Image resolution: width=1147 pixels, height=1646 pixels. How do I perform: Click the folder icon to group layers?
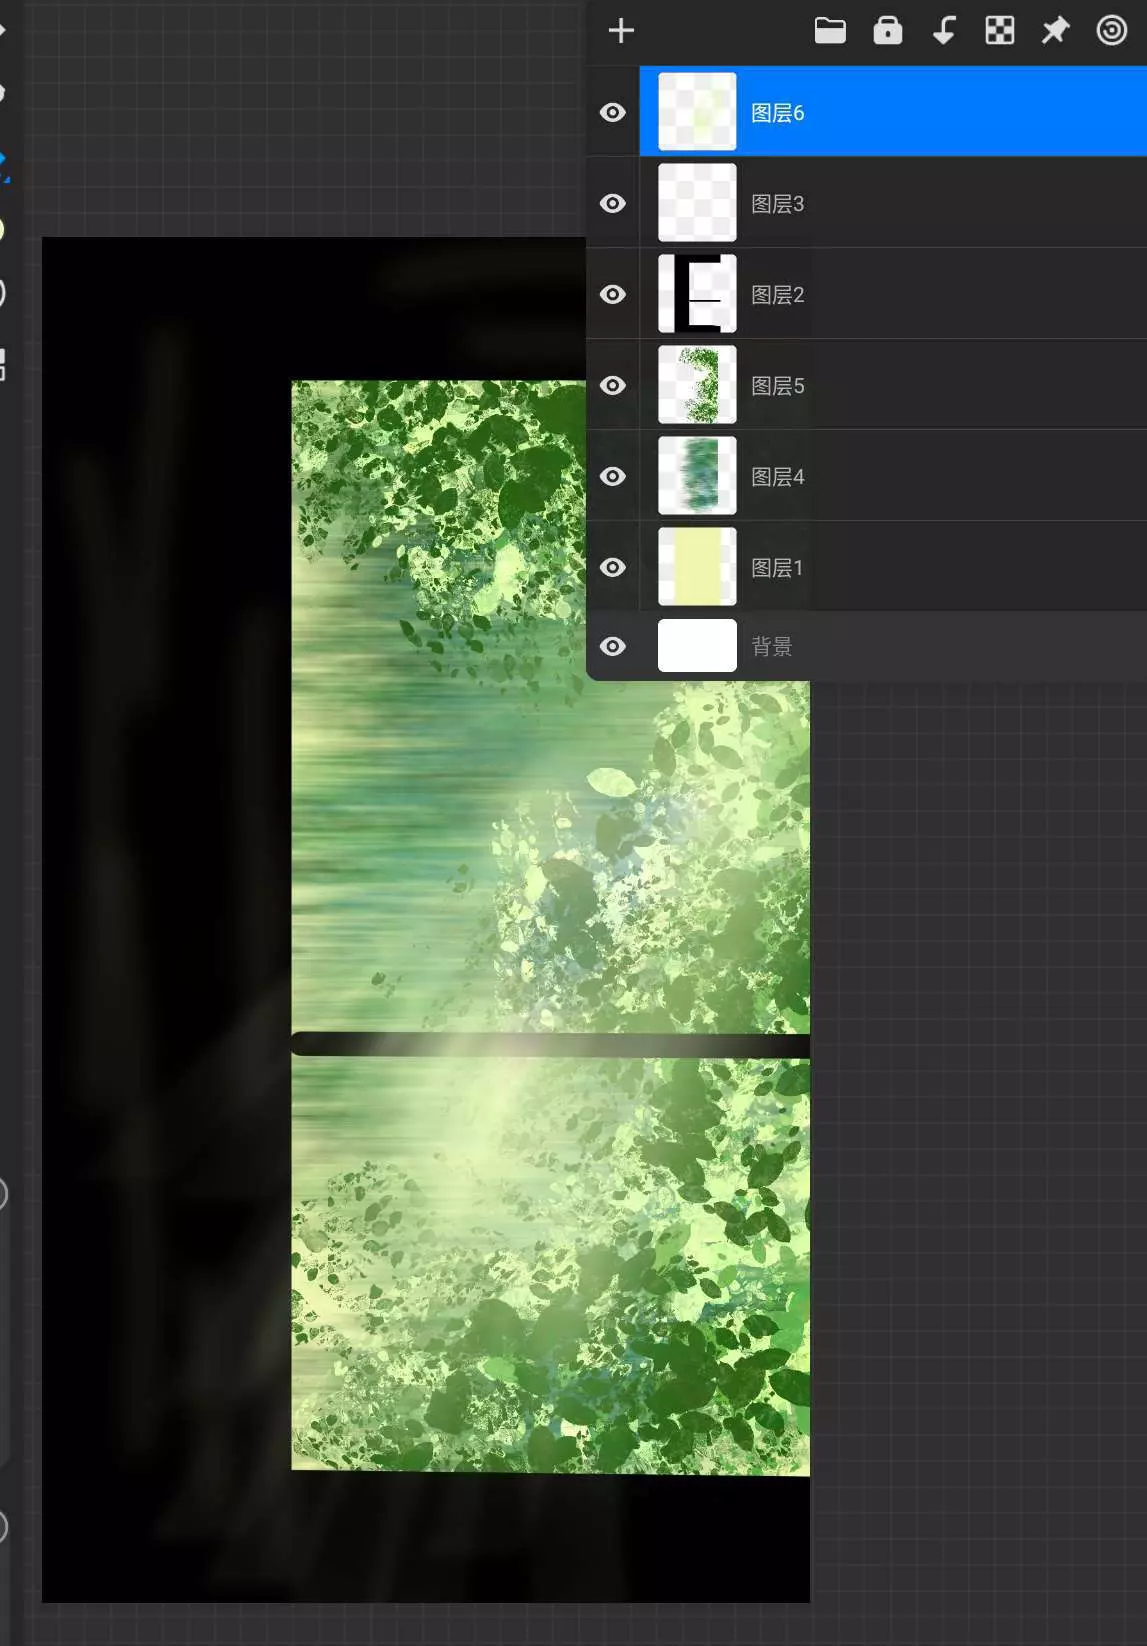830,31
